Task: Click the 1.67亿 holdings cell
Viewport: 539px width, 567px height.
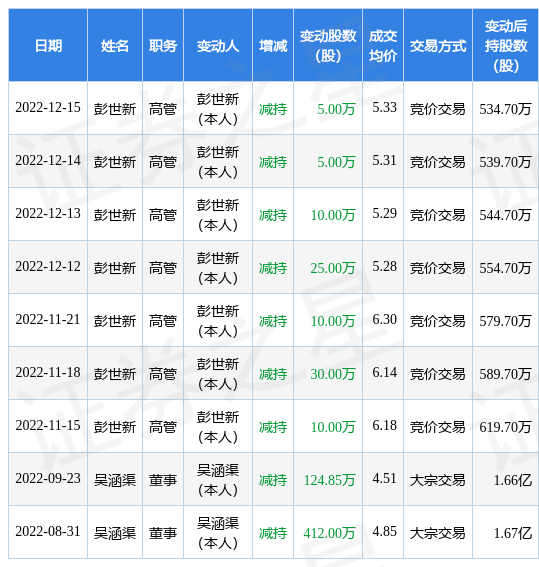Action: coord(513,533)
